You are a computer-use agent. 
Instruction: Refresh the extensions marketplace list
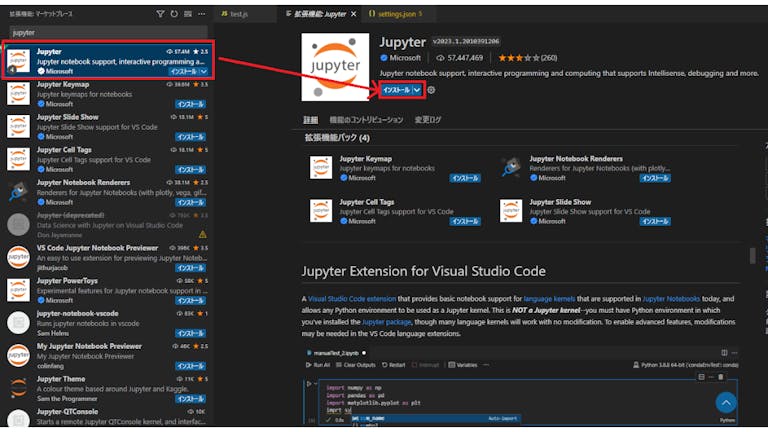pyautogui.click(x=174, y=14)
